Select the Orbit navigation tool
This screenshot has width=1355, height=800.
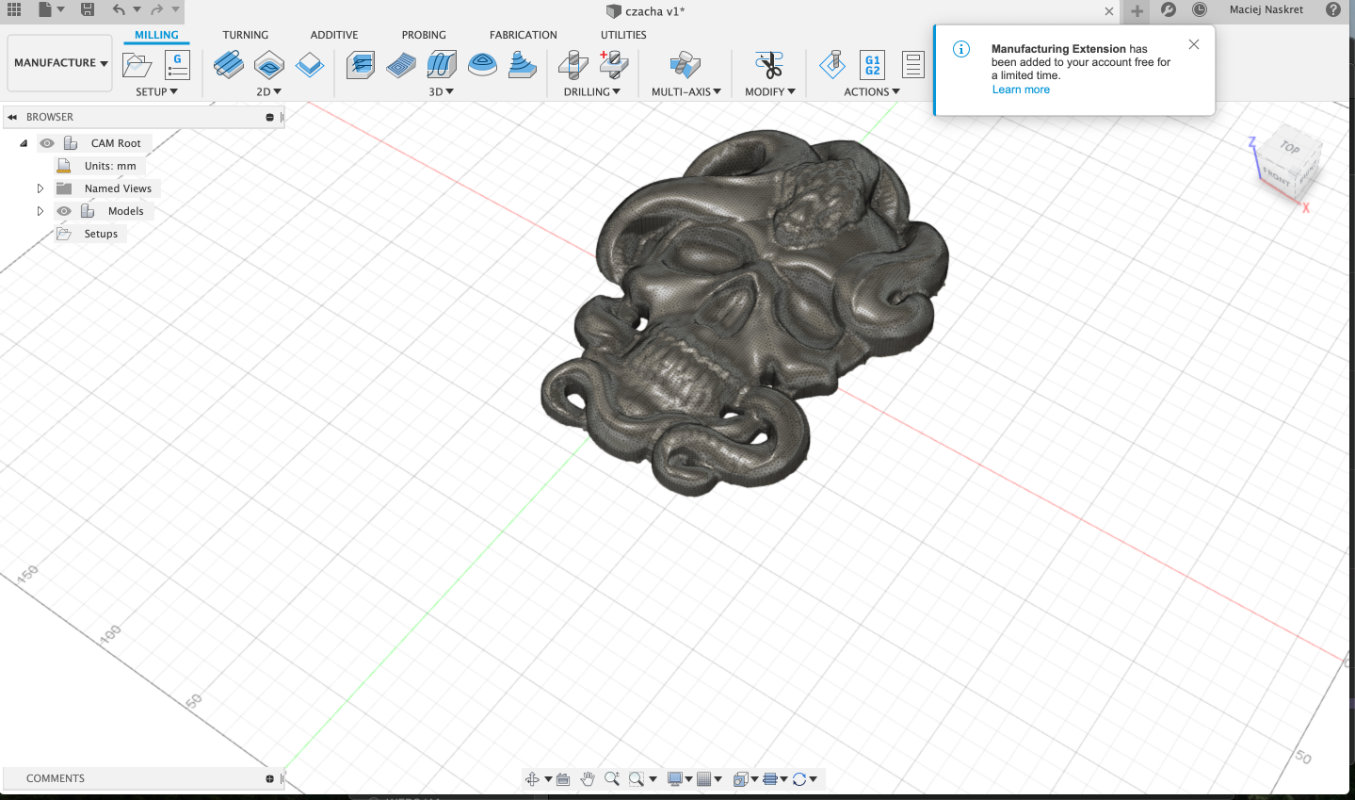pyautogui.click(x=533, y=778)
